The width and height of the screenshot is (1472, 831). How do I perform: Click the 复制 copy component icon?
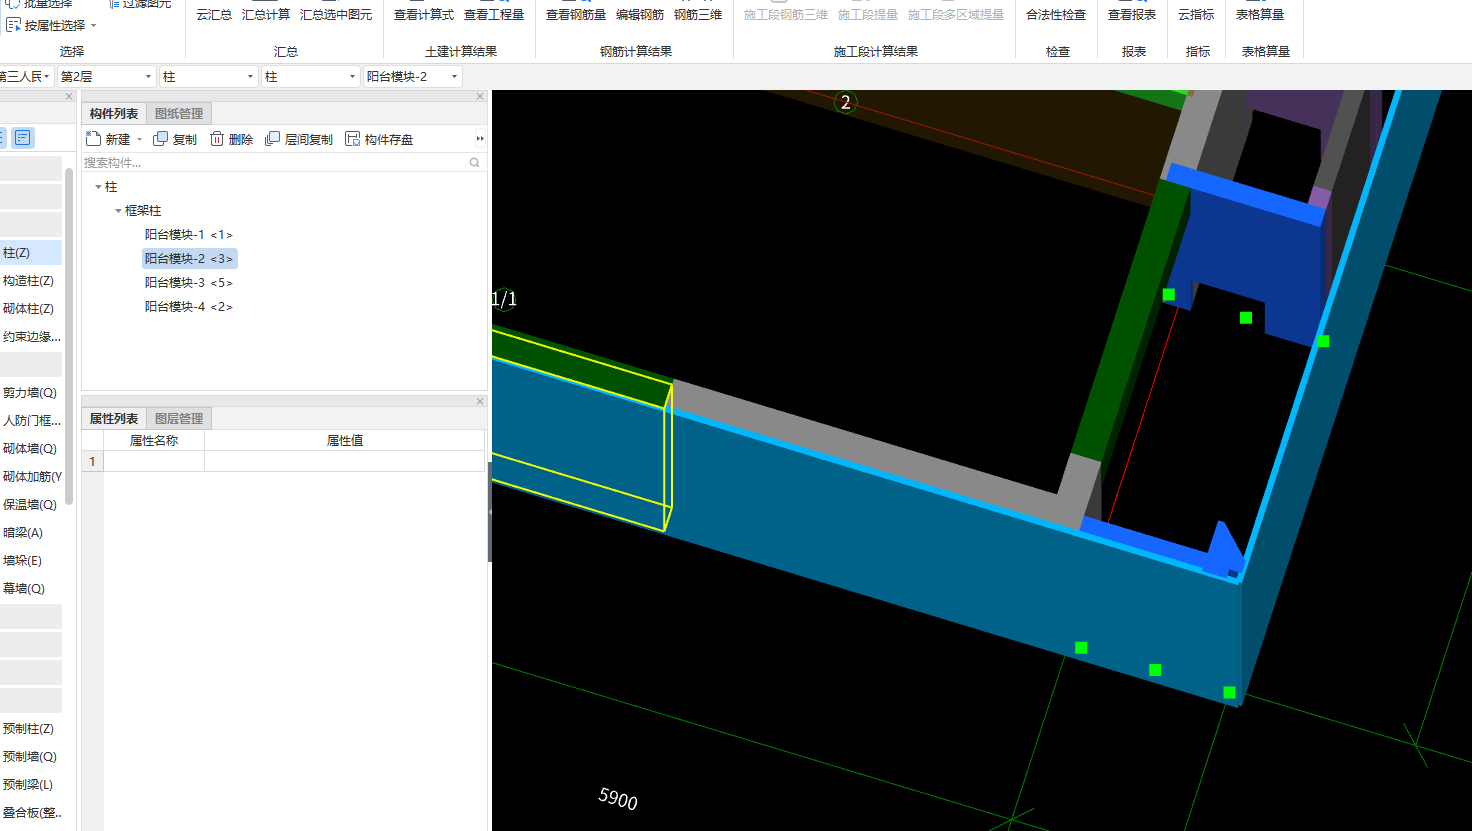[x=160, y=139]
